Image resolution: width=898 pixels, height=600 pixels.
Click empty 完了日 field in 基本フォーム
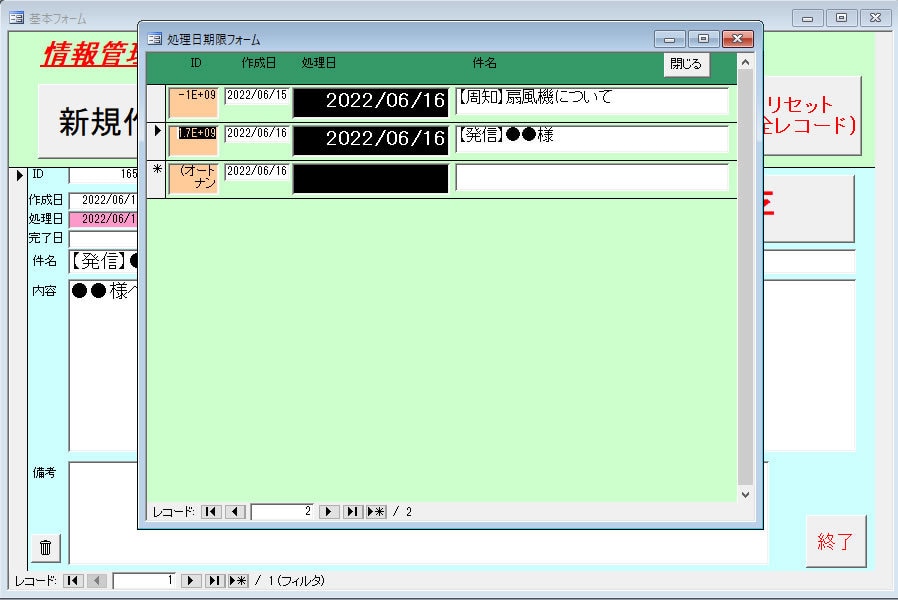pos(103,238)
